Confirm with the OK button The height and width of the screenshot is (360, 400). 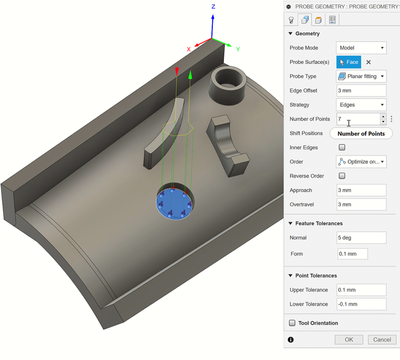coord(349,339)
